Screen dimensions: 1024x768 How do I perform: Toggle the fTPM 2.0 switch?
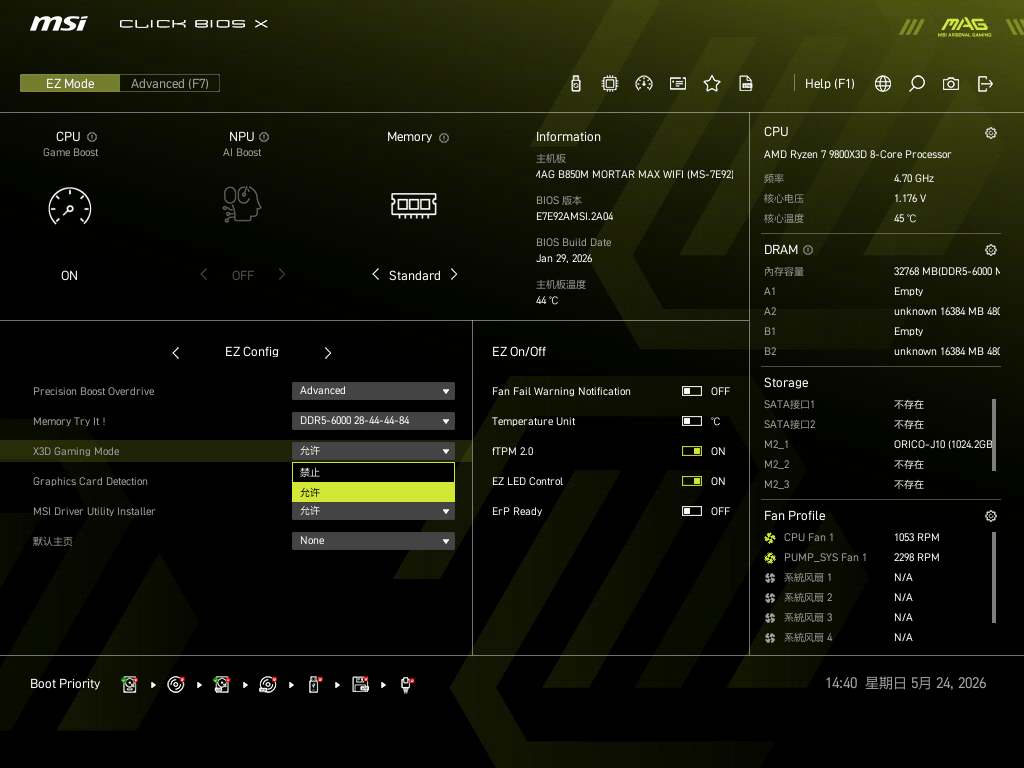(692, 451)
